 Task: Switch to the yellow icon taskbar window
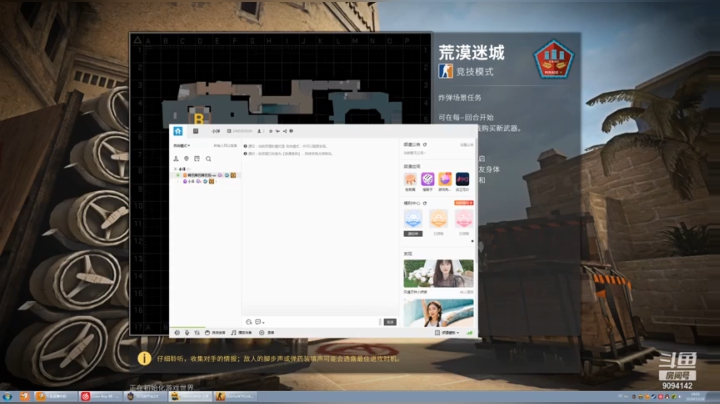pyautogui.click(x=191, y=396)
